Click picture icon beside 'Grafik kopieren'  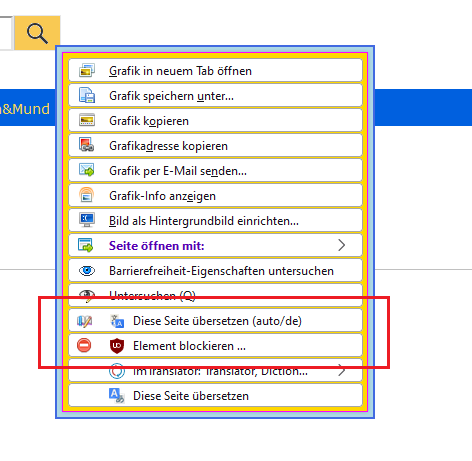coord(87,120)
